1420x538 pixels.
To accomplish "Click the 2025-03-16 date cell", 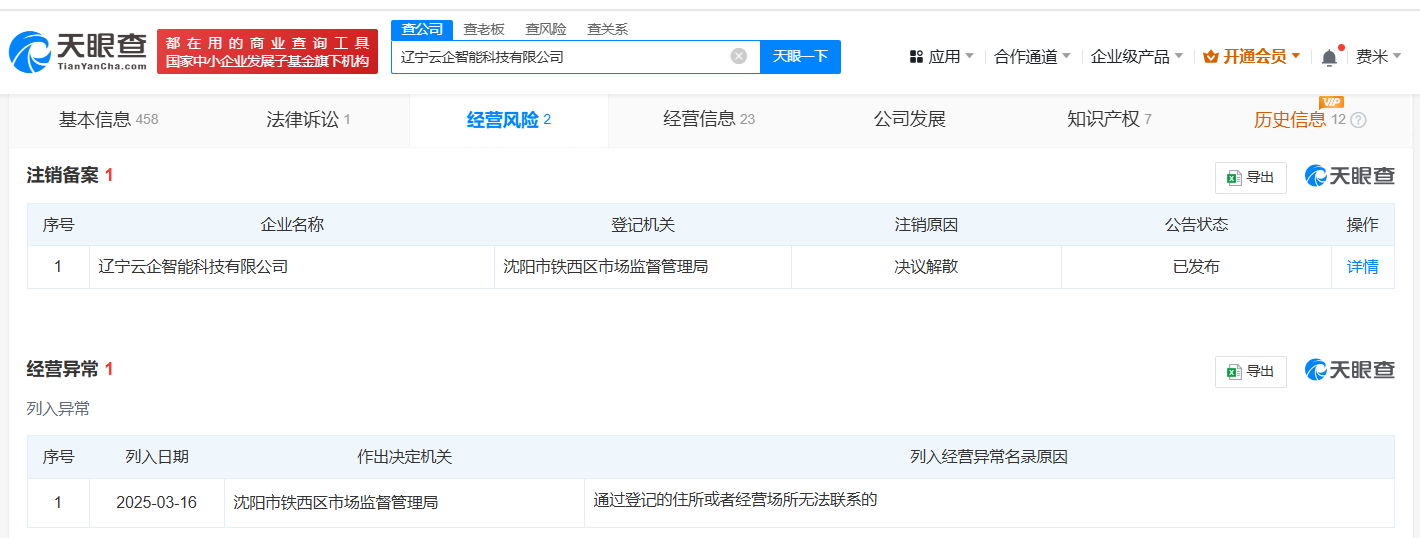I will tap(156, 502).
